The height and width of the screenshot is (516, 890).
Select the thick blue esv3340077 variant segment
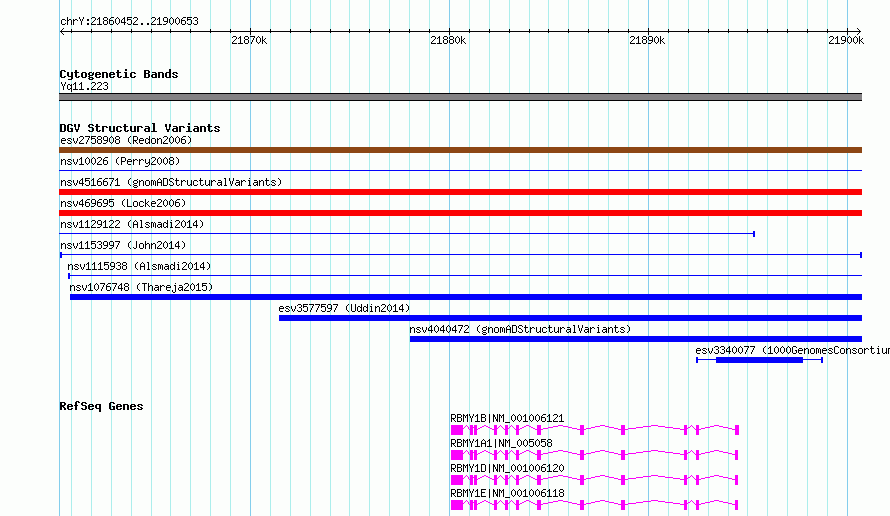759,360
